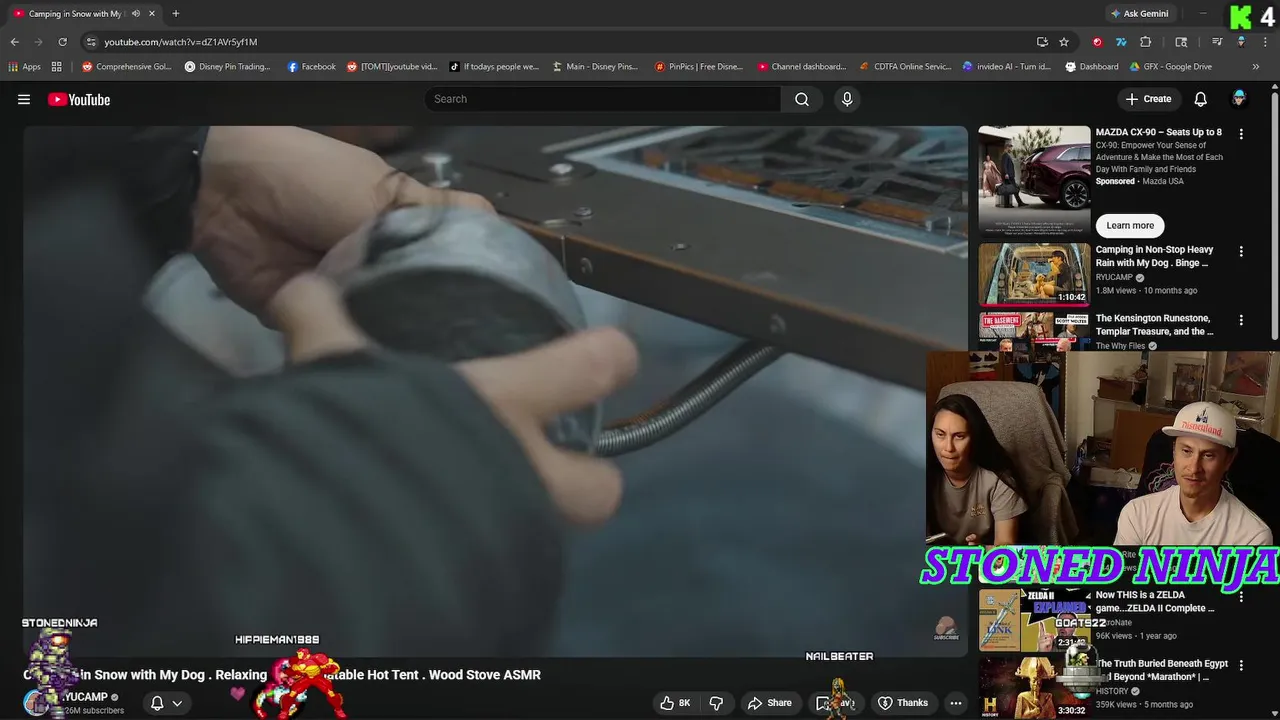This screenshot has height=720, width=1280.
Task: Expand the bookmarks overflow chevron
Action: (1257, 67)
